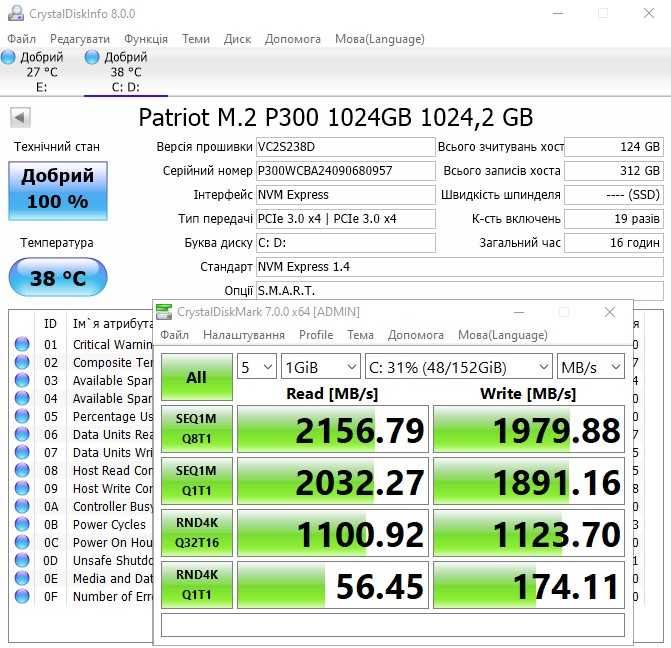This screenshot has width=671, height=648.
Task: Click the Добрий 100 % health status button
Action: (x=58, y=191)
